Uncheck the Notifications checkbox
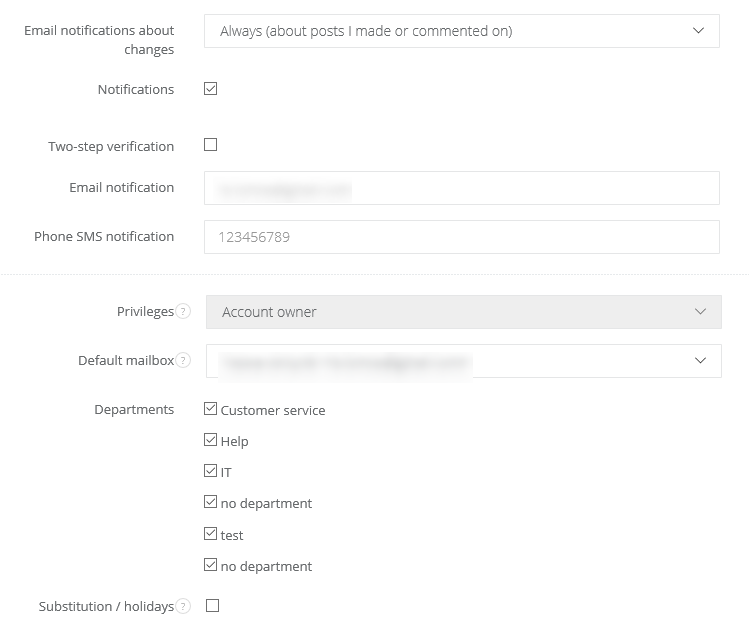Screen dimensions: 749x631 [210, 89]
